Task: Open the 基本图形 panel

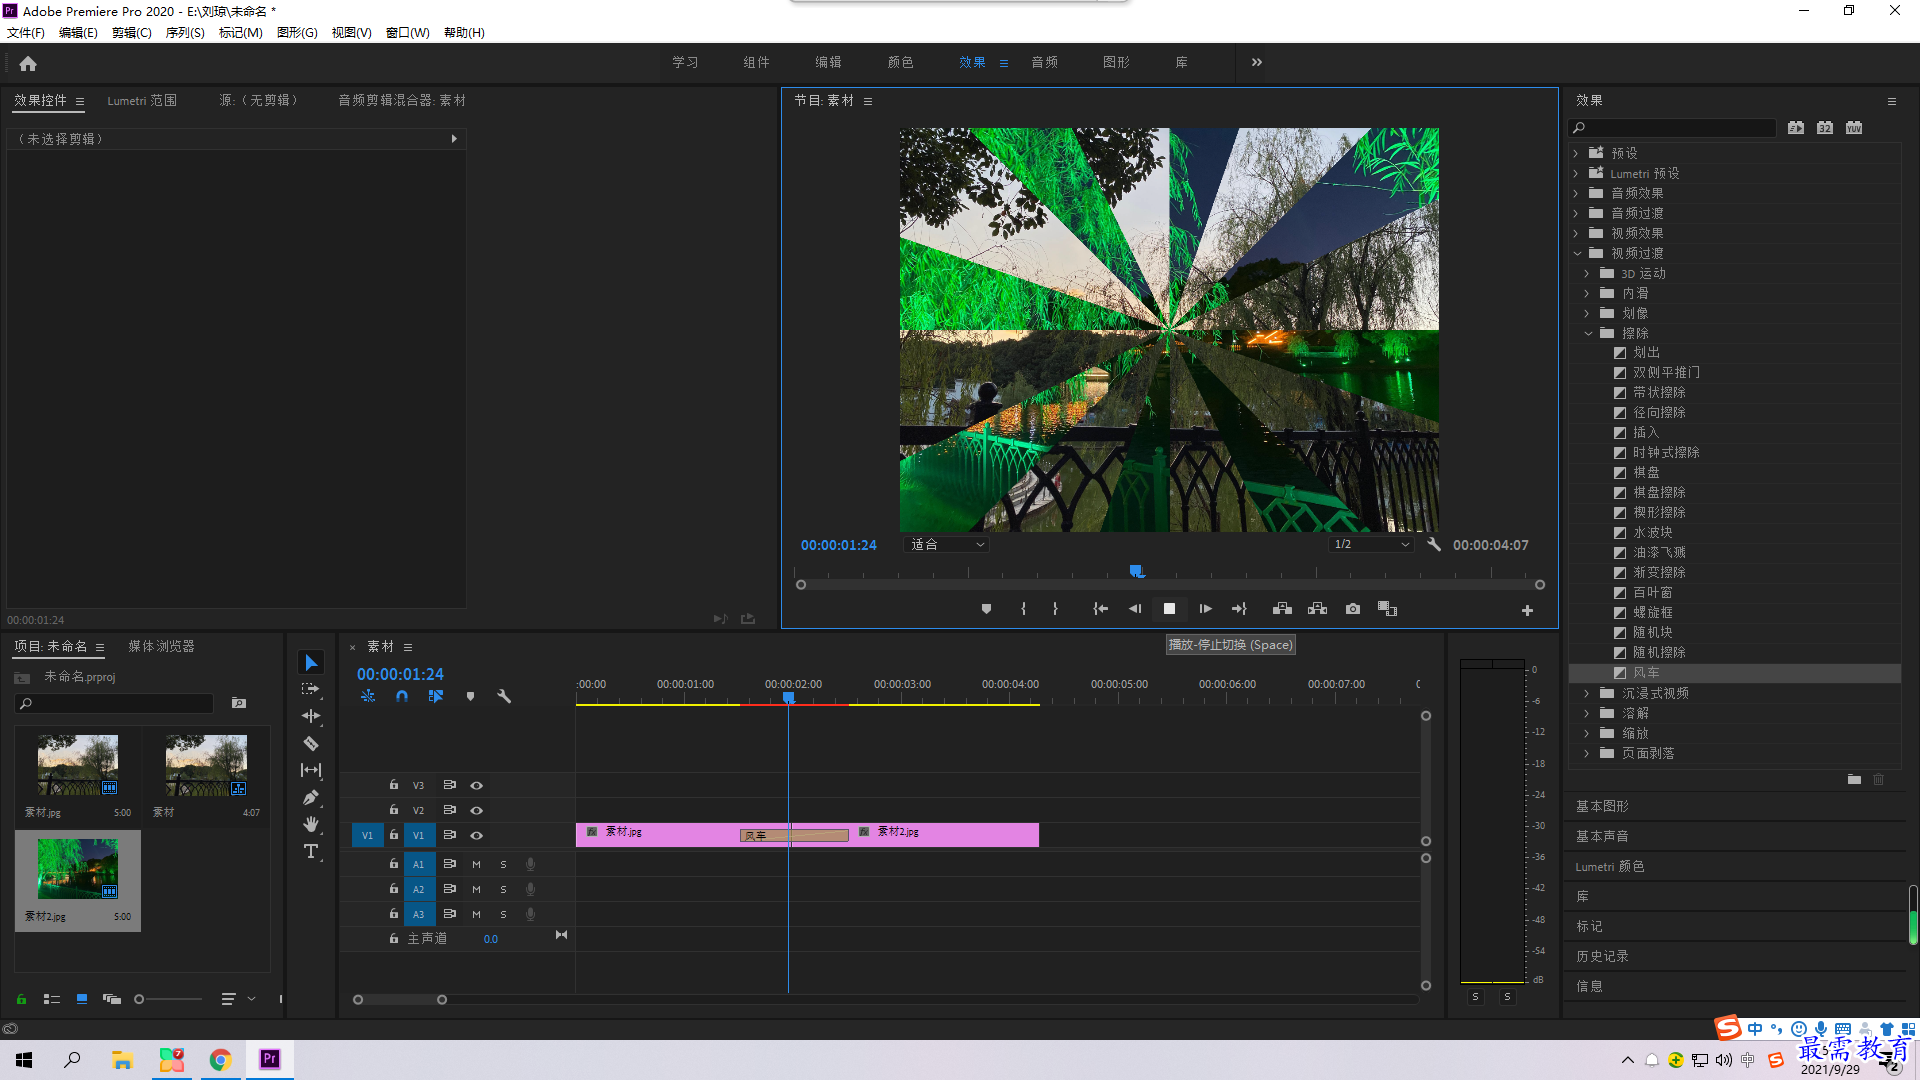Action: [1602, 806]
